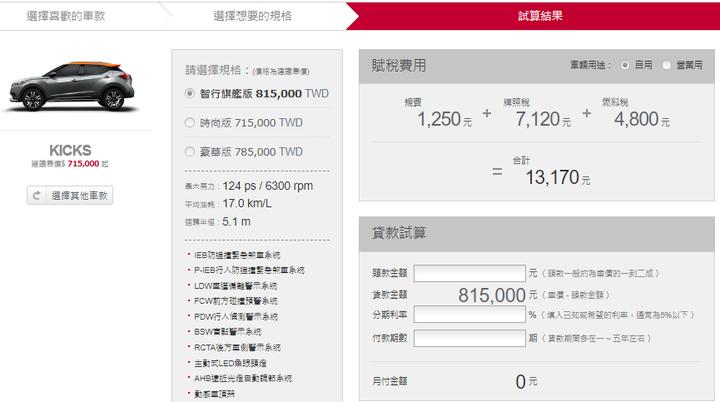The width and height of the screenshot is (720, 402).
Task: Click 主動式LED魚眼頭燈 feature line
Action: click(x=230, y=363)
